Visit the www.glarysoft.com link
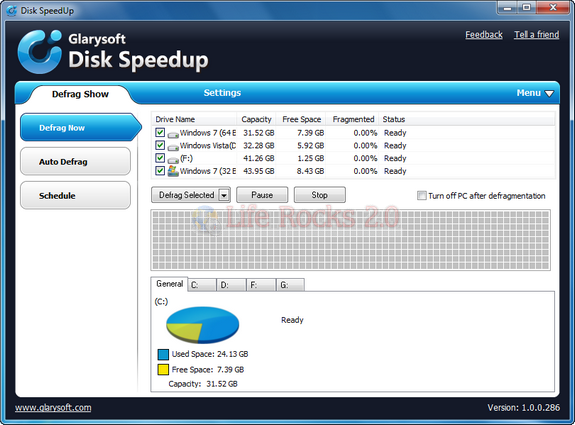This screenshot has height=425, width=575. pyautogui.click(x=53, y=408)
